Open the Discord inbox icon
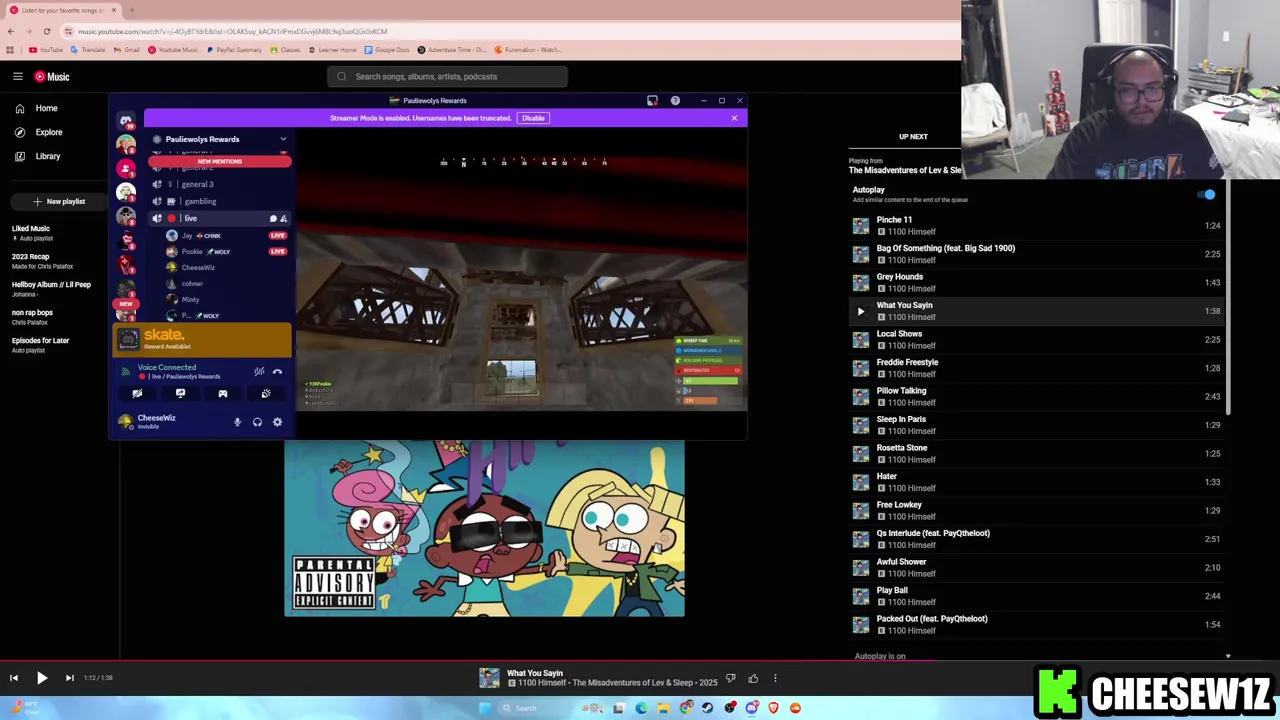 tap(652, 100)
